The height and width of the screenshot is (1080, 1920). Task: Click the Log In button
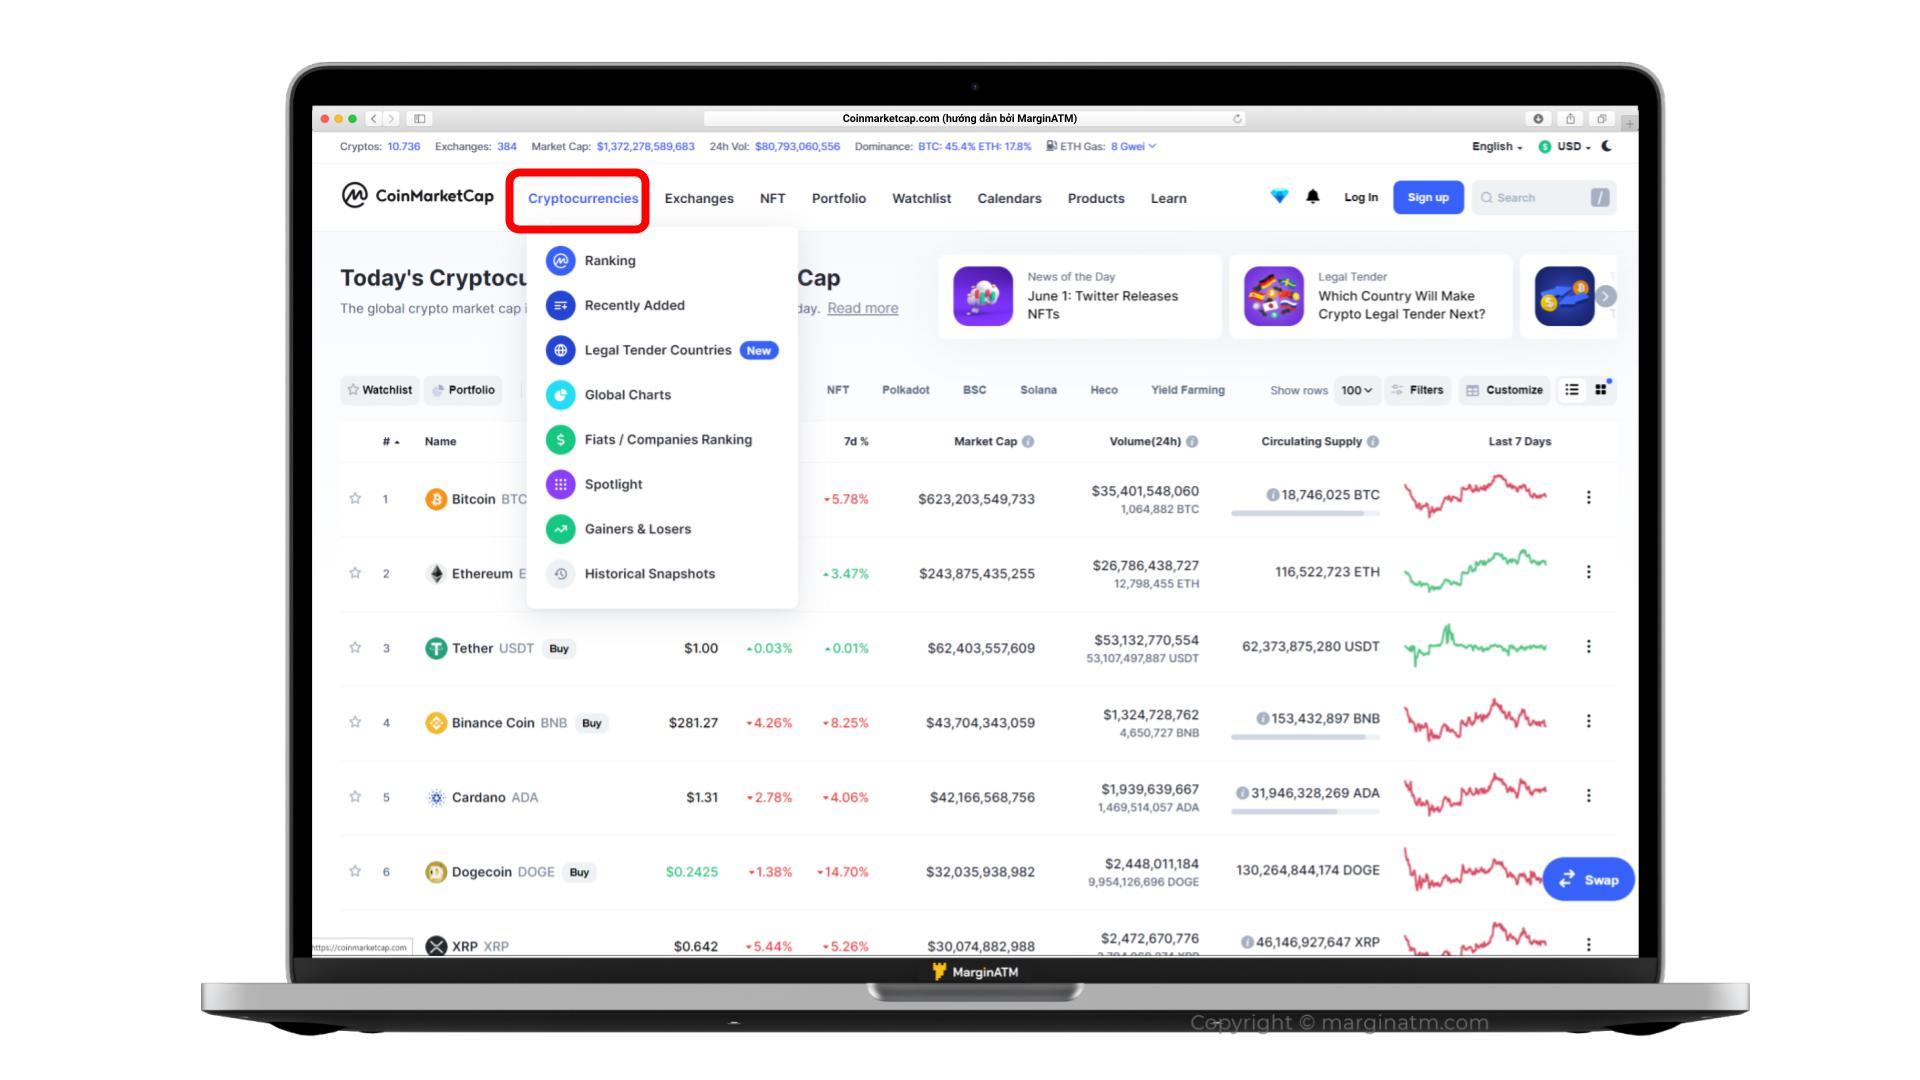pyautogui.click(x=1362, y=196)
